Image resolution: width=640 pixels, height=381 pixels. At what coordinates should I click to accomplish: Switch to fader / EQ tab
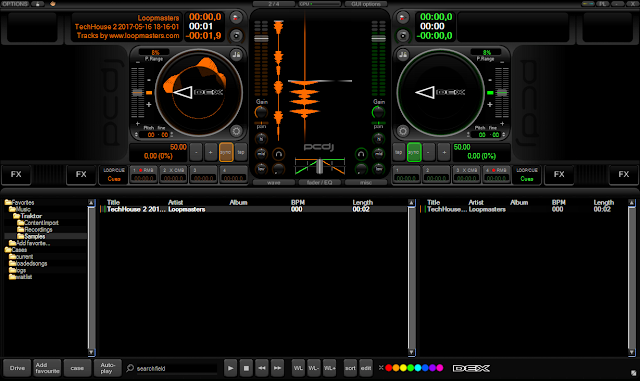[x=320, y=183]
